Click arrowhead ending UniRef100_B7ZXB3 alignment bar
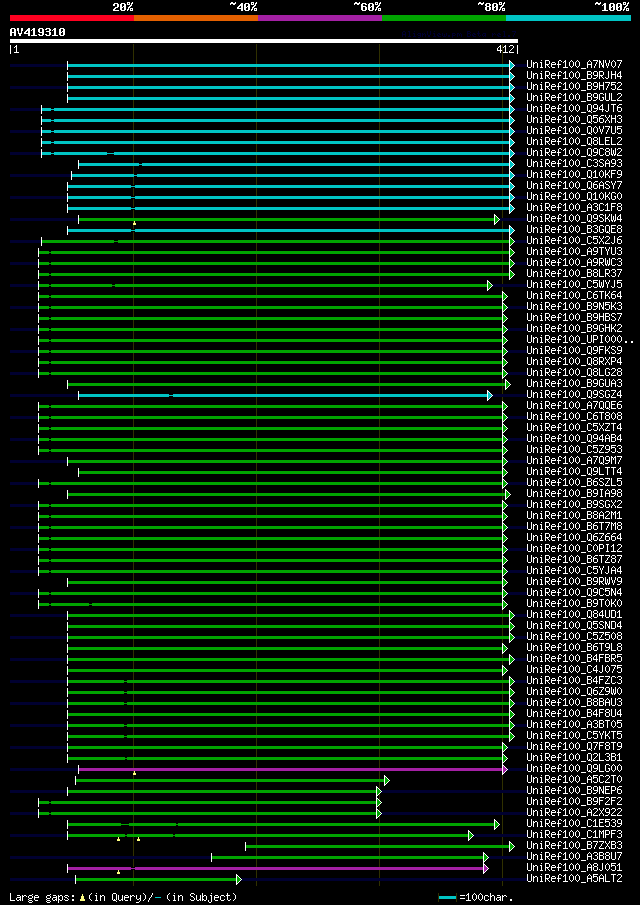Viewport: 640px width, 905px height. [512, 846]
